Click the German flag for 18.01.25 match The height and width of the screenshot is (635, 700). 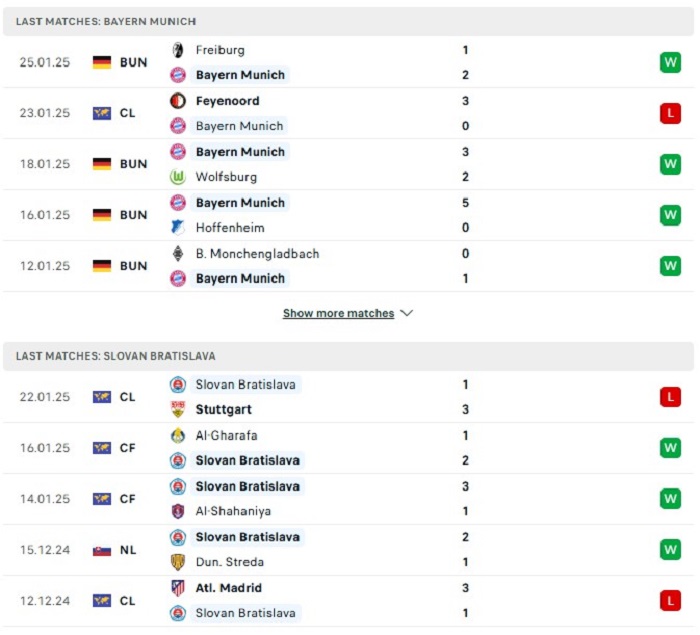click(102, 164)
